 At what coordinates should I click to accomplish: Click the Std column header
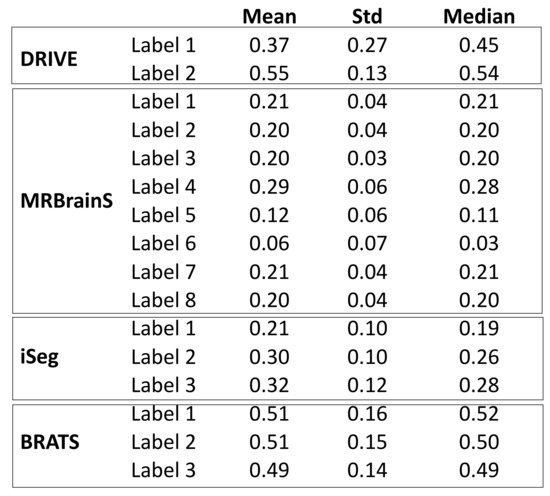pos(367,16)
